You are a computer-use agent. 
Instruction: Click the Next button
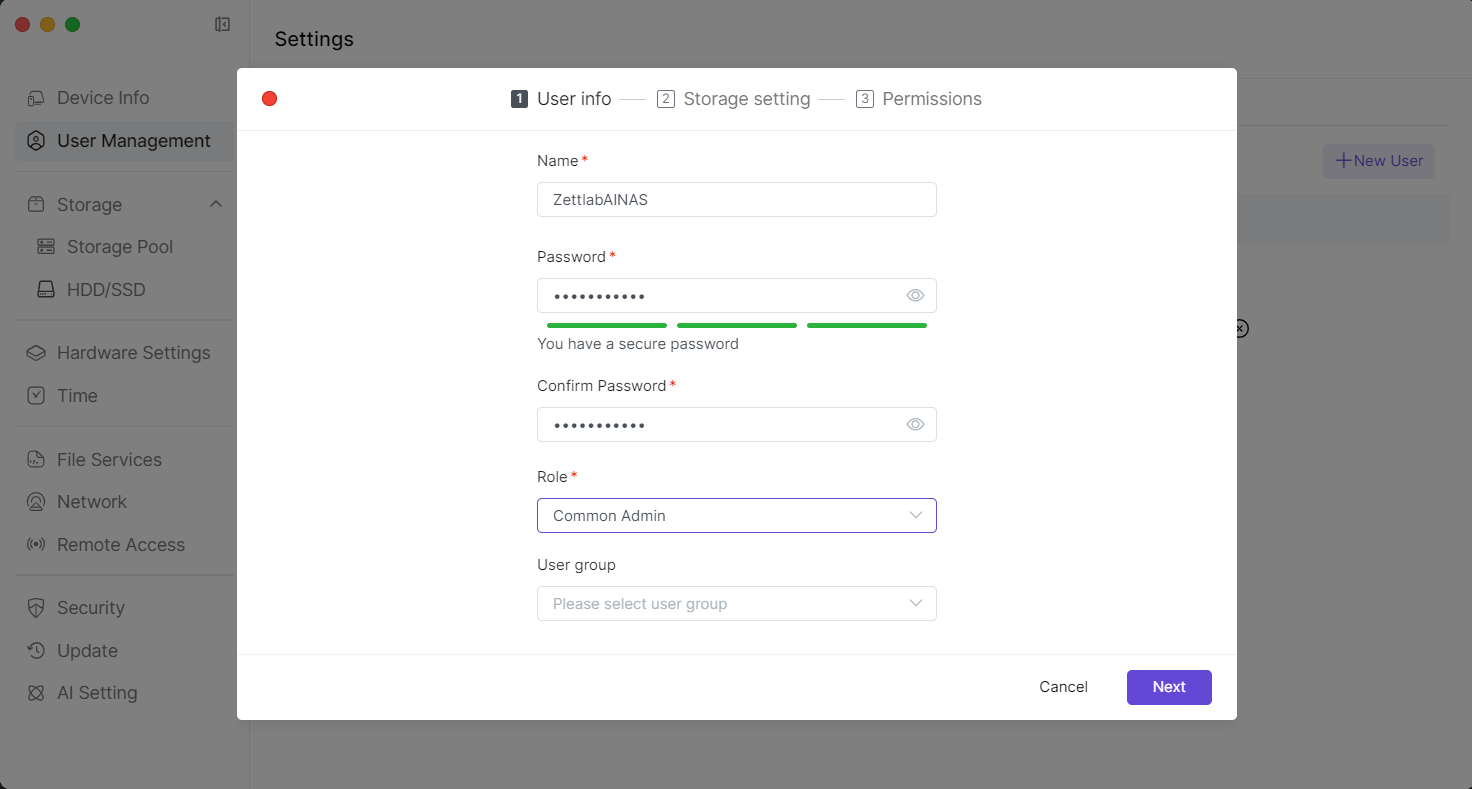pos(1168,687)
